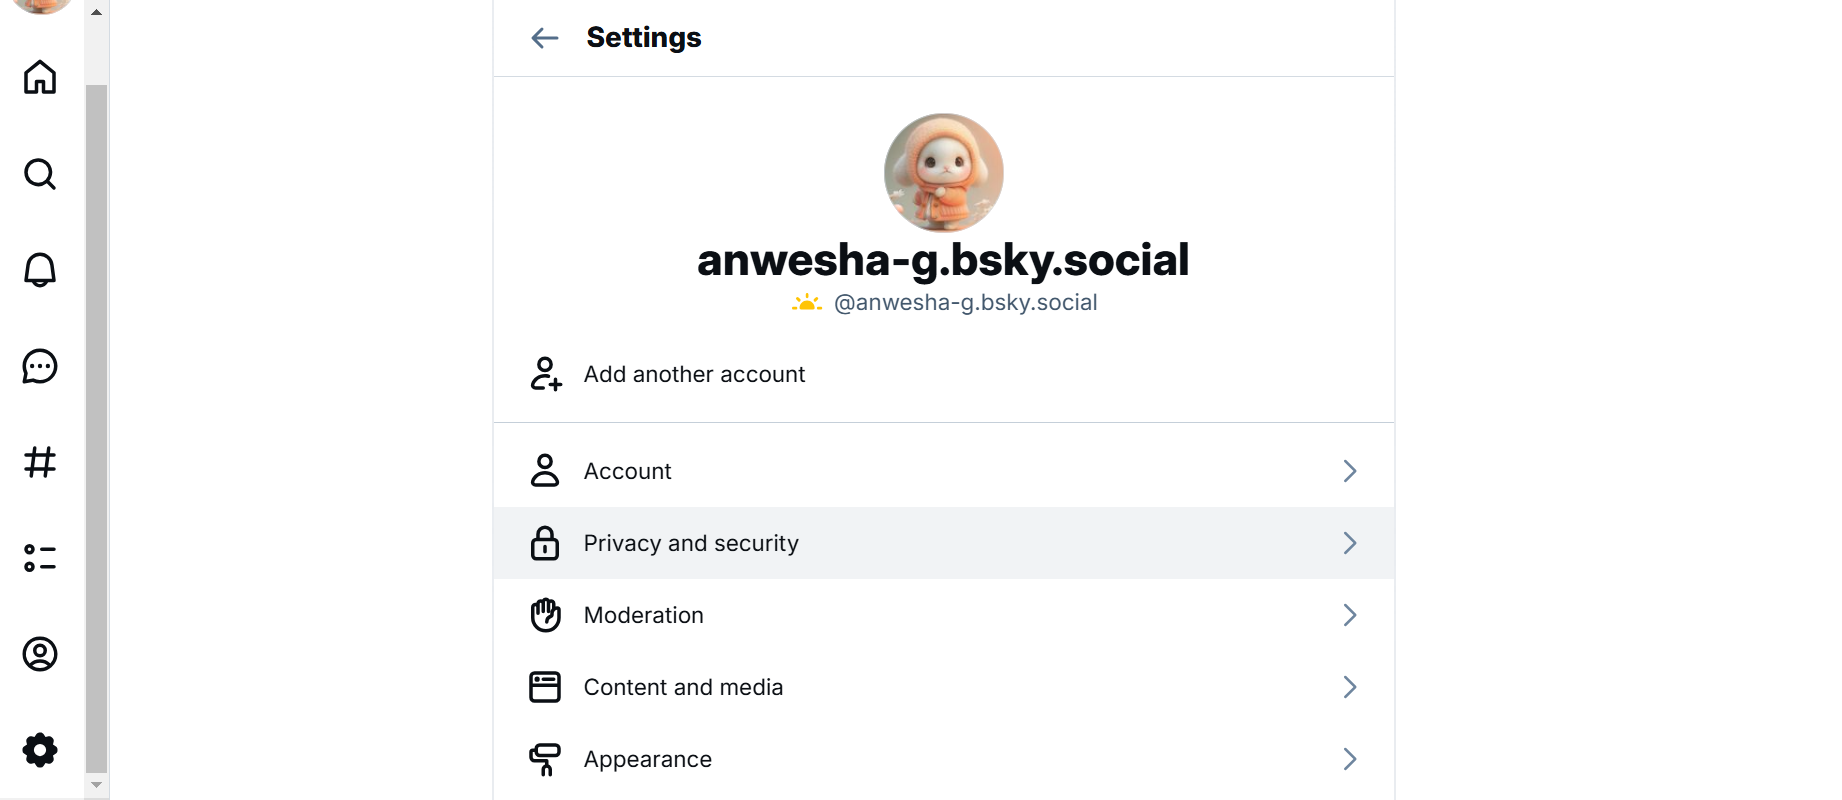
Task: Expand Account settings chevron
Action: [x=1349, y=471]
